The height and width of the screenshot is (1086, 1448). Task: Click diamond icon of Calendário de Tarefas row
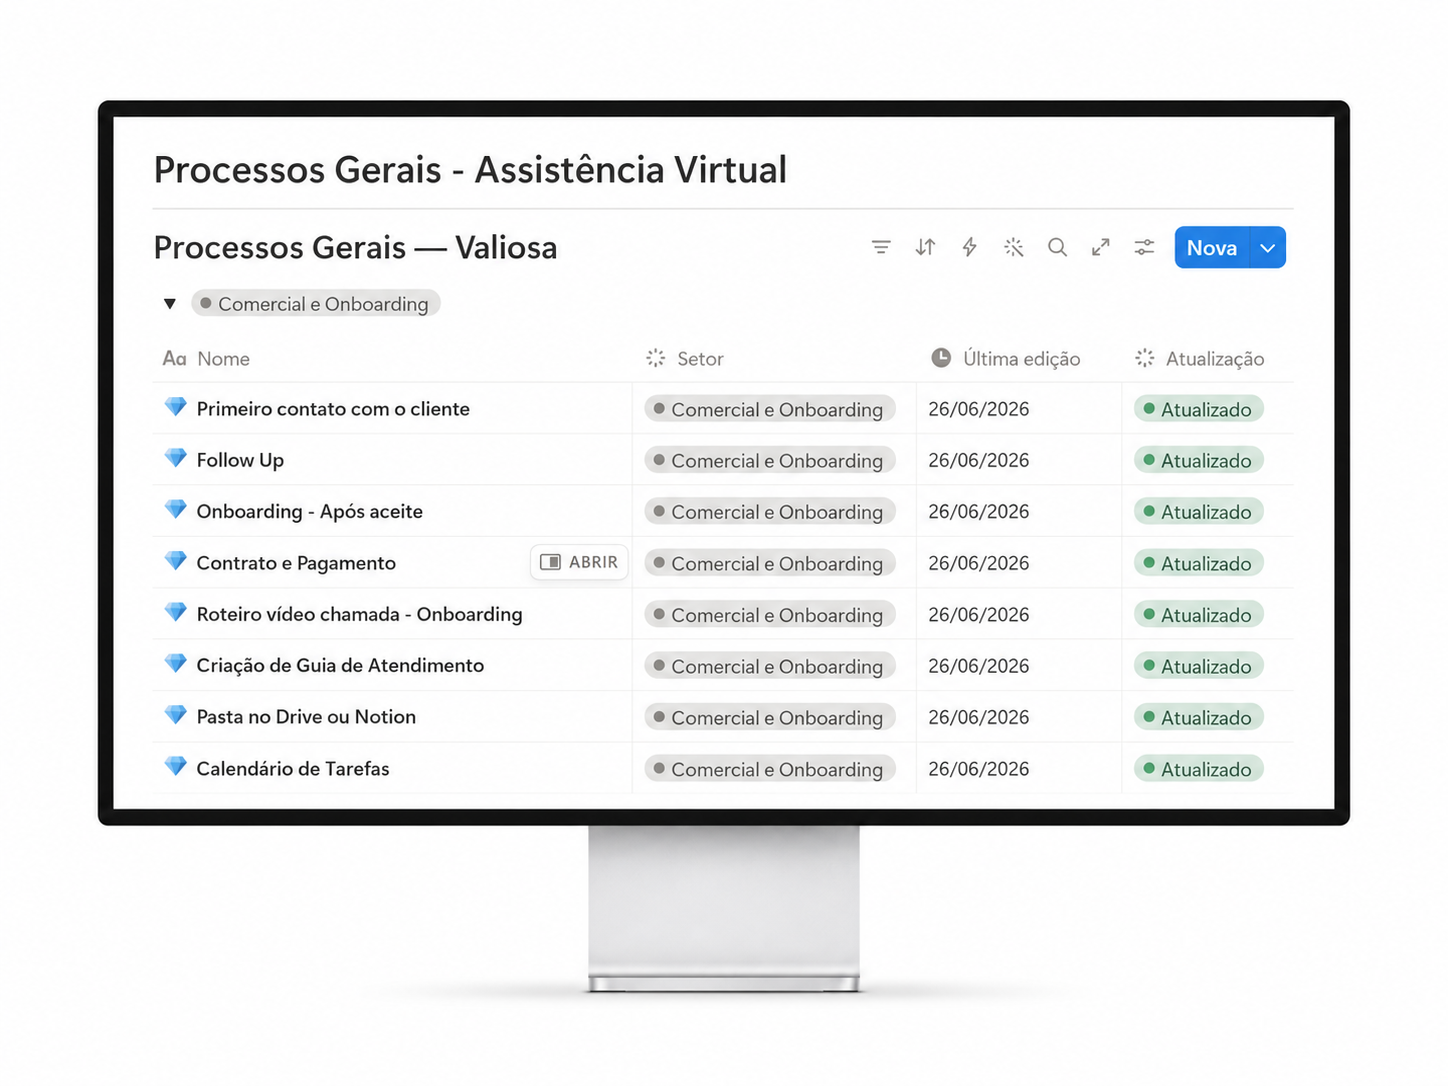coord(175,766)
